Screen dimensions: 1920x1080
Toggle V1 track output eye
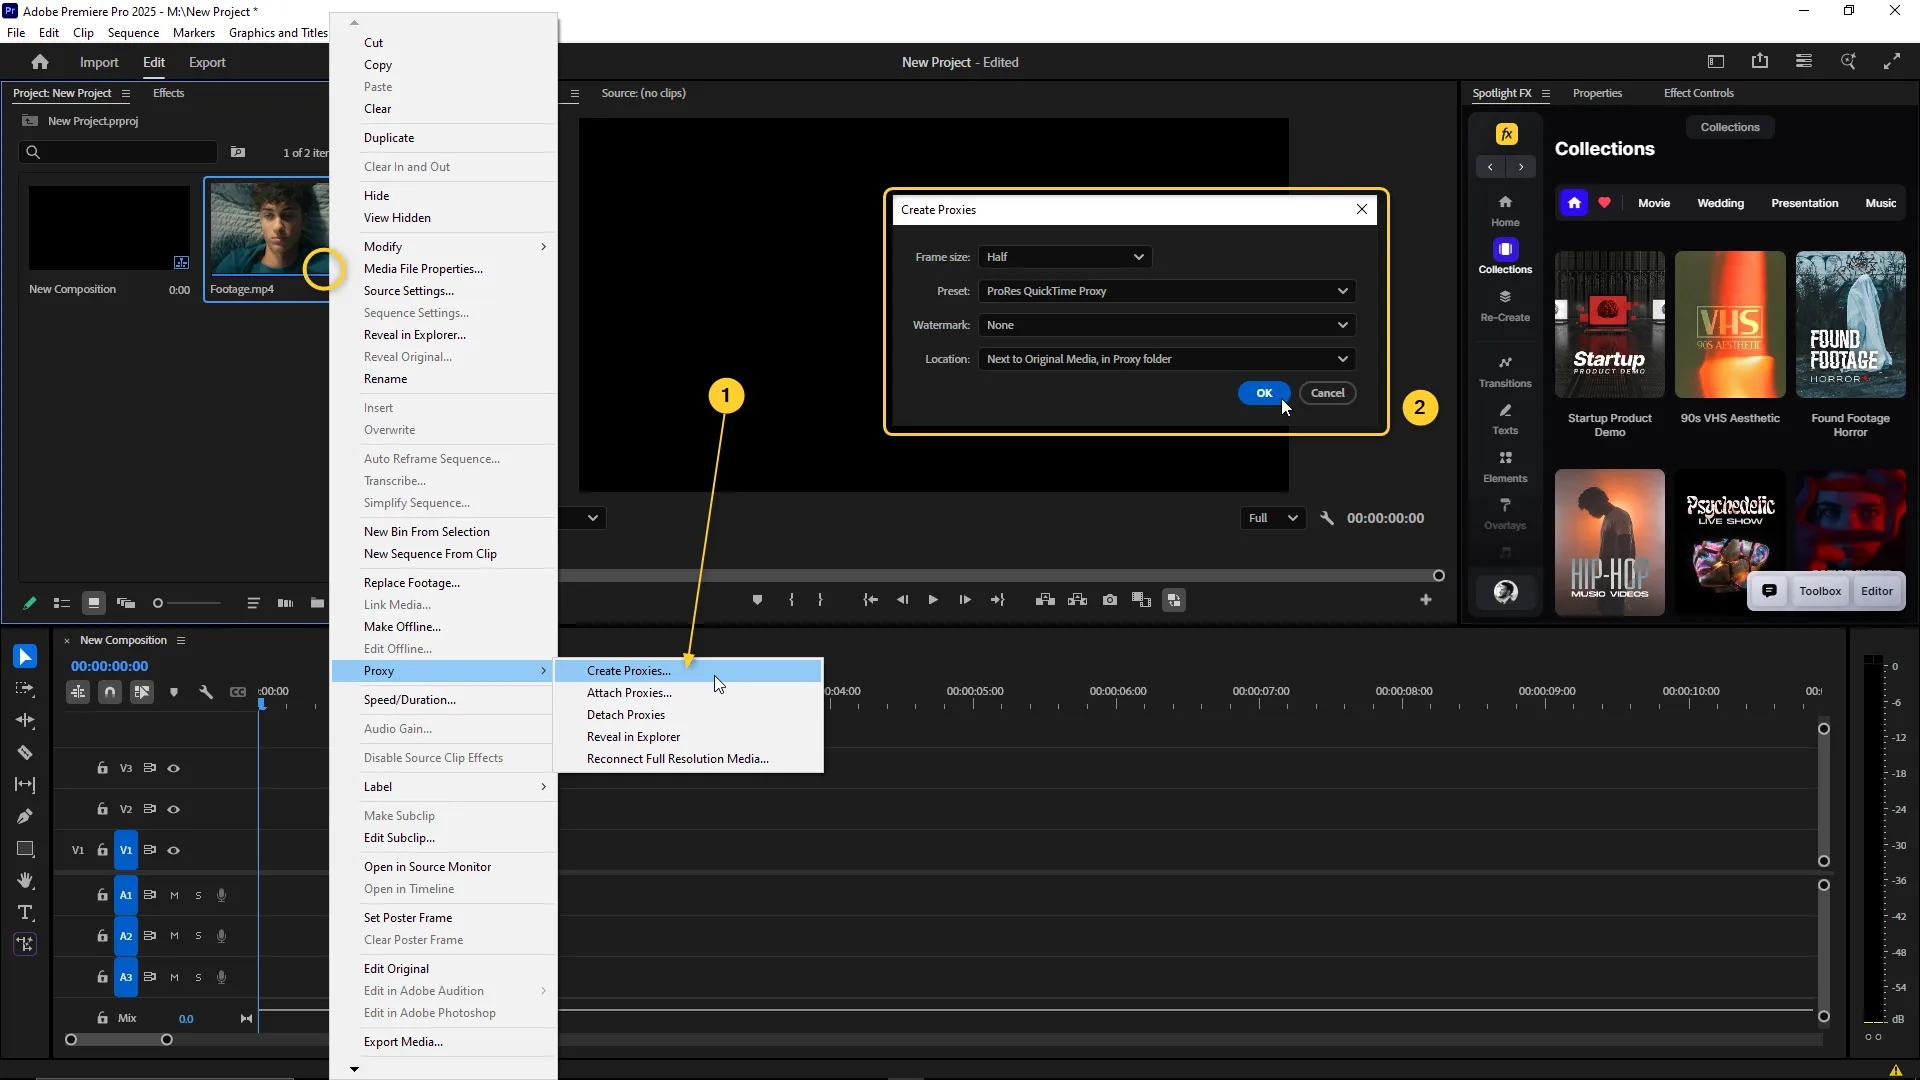click(x=173, y=850)
